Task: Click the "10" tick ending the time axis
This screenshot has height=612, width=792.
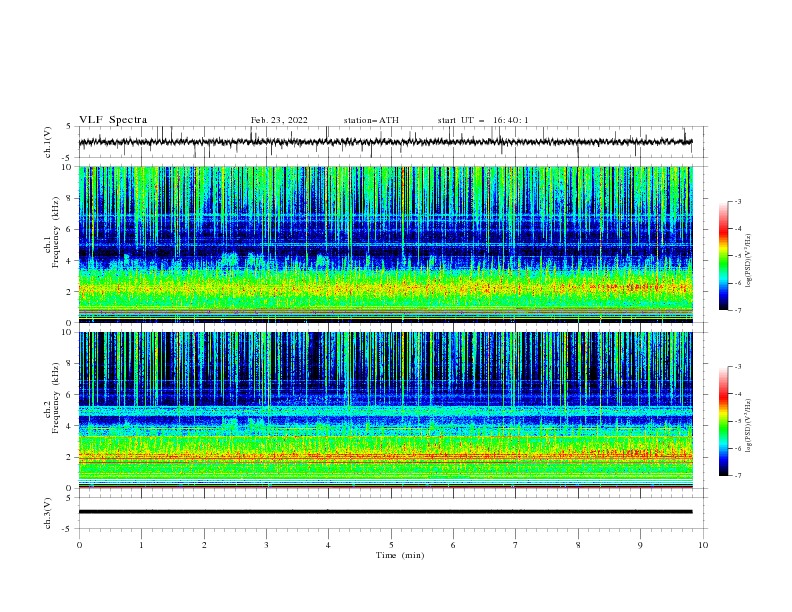Action: (703, 545)
